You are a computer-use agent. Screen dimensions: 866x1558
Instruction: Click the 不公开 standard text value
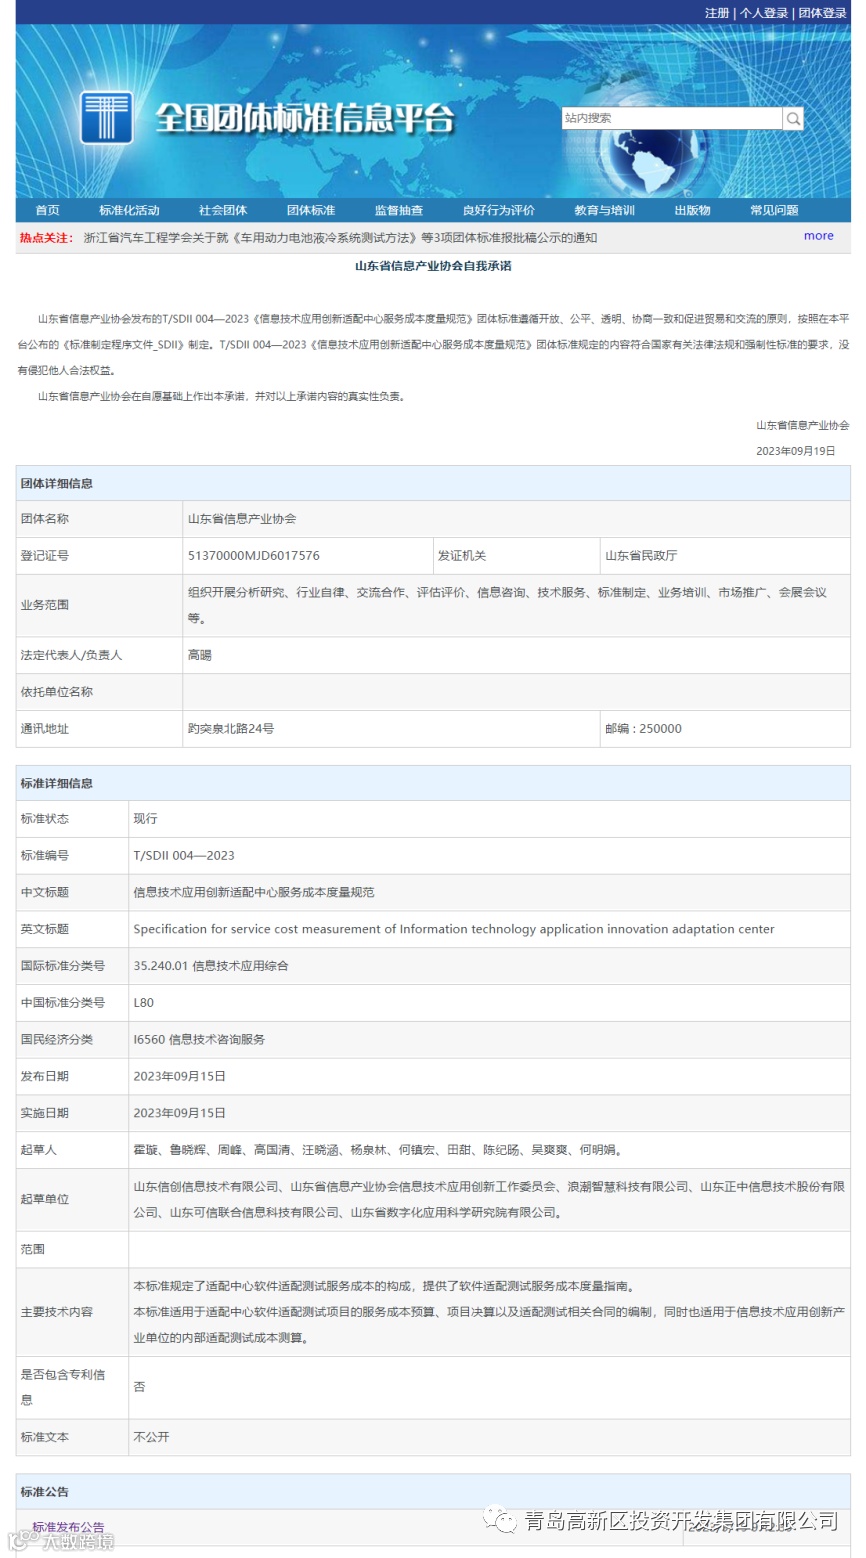click(152, 1437)
